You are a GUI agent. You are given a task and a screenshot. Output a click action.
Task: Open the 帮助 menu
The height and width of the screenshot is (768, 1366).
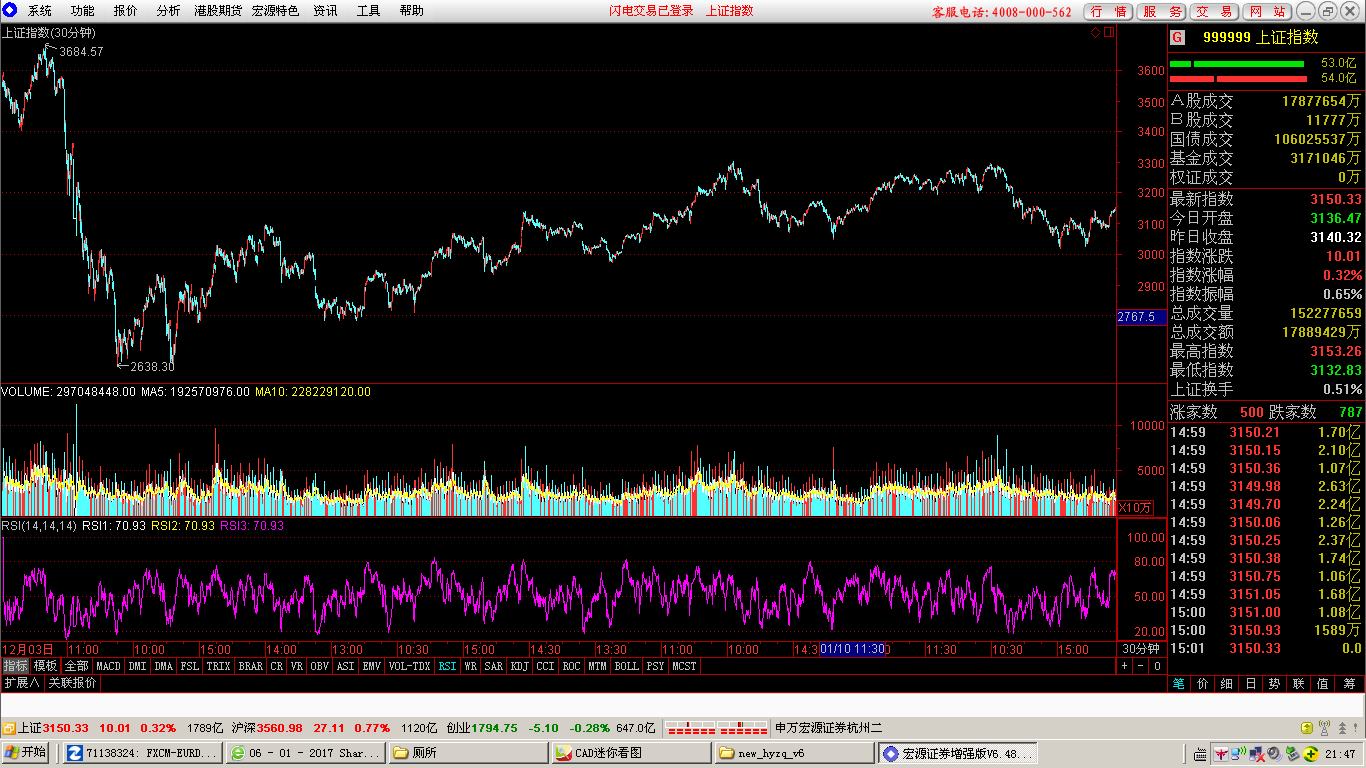[x=411, y=11]
